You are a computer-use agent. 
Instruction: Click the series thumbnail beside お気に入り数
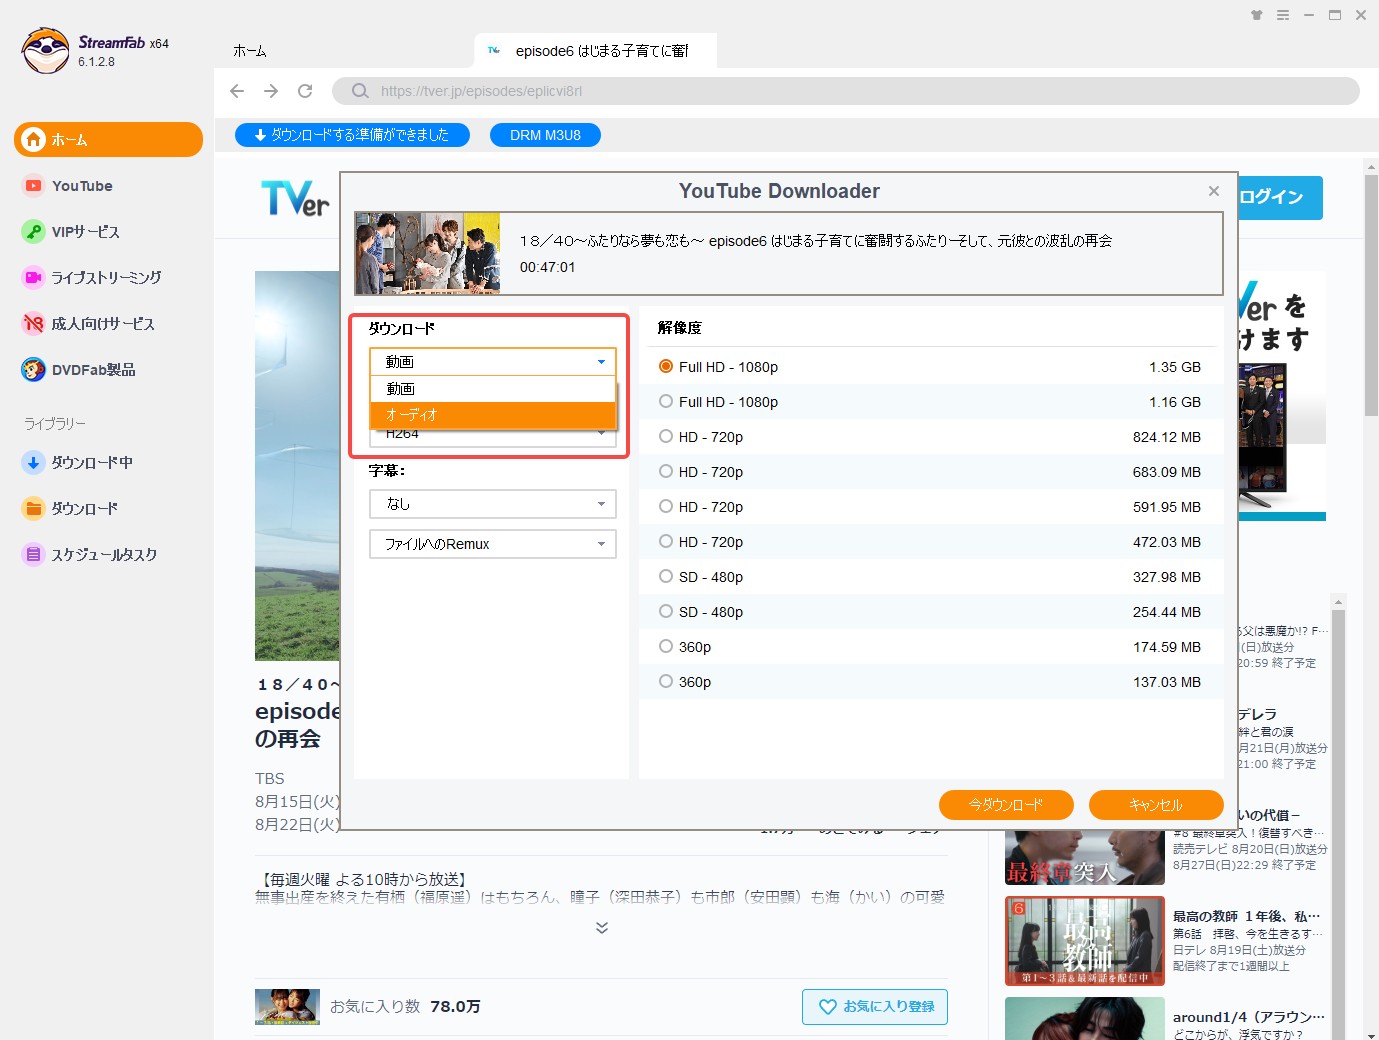pyautogui.click(x=287, y=1007)
